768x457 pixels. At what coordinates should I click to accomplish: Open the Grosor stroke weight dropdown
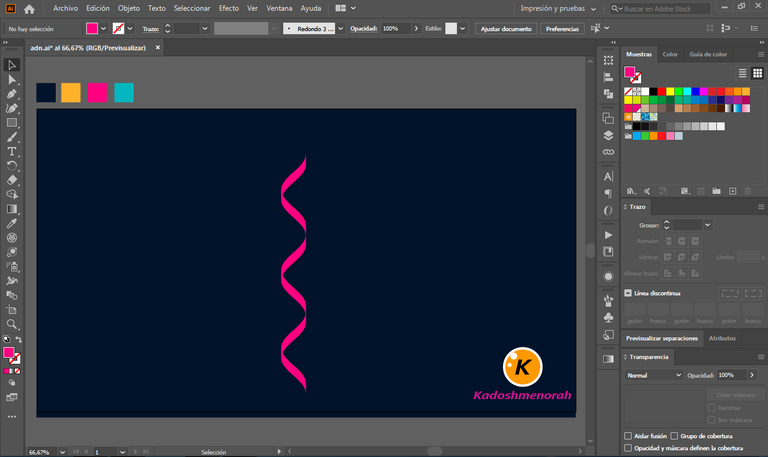point(707,225)
